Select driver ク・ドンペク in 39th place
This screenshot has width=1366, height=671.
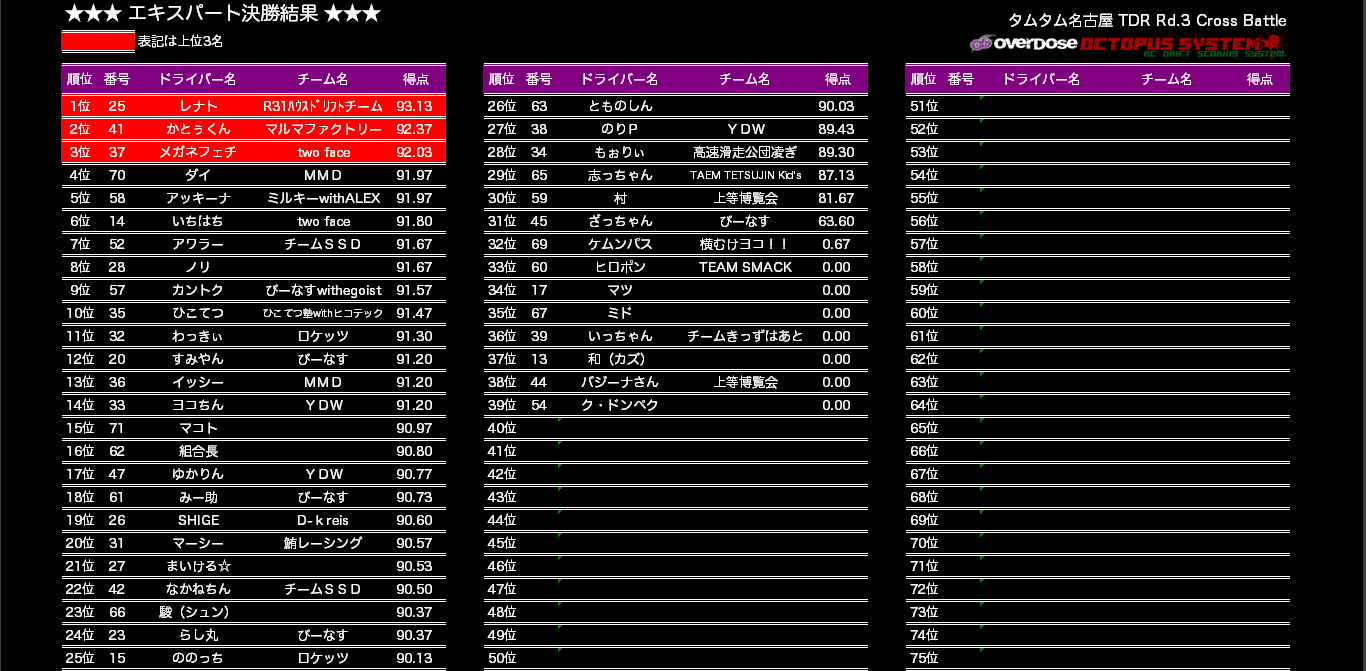(x=619, y=405)
